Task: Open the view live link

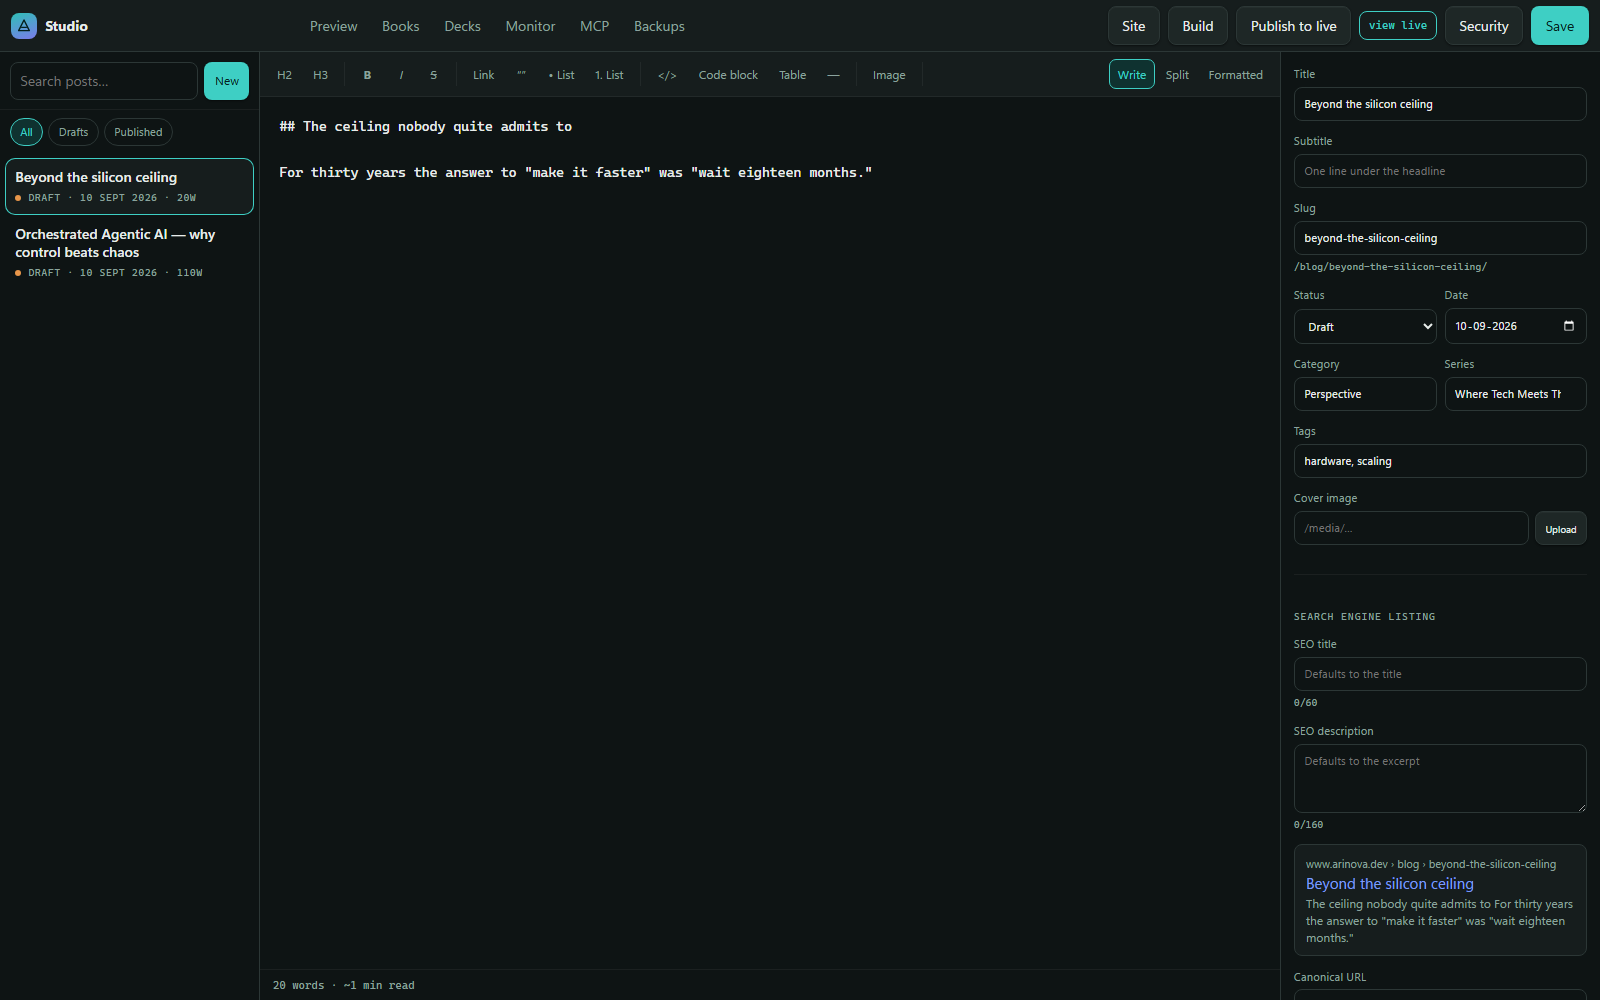Action: coord(1398,26)
